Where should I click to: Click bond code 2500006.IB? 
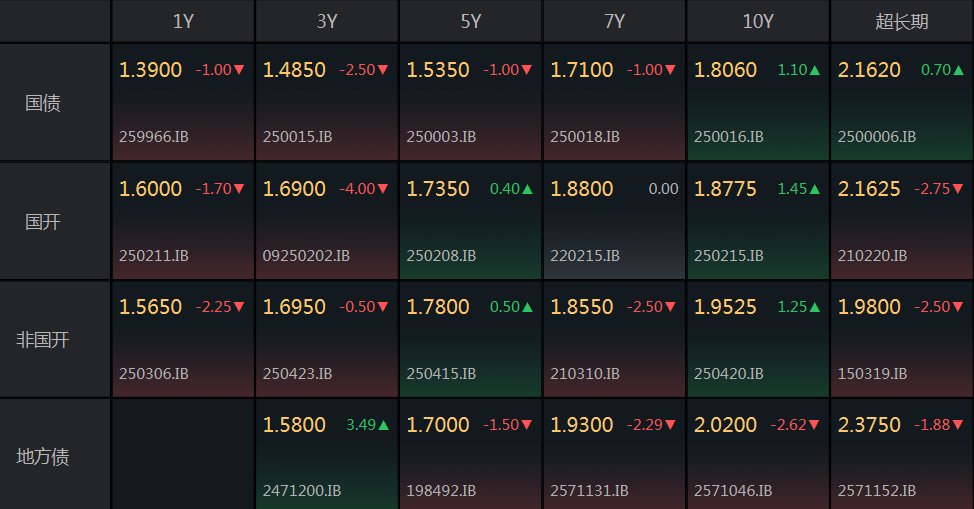pos(876,137)
